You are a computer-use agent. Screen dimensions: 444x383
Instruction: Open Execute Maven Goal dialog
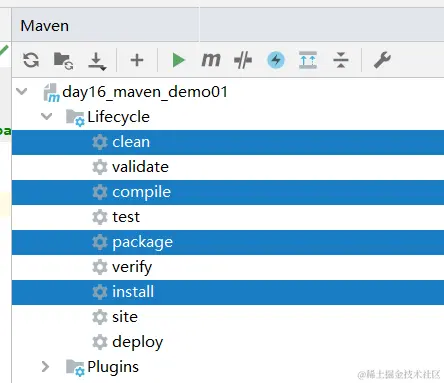[211, 60]
